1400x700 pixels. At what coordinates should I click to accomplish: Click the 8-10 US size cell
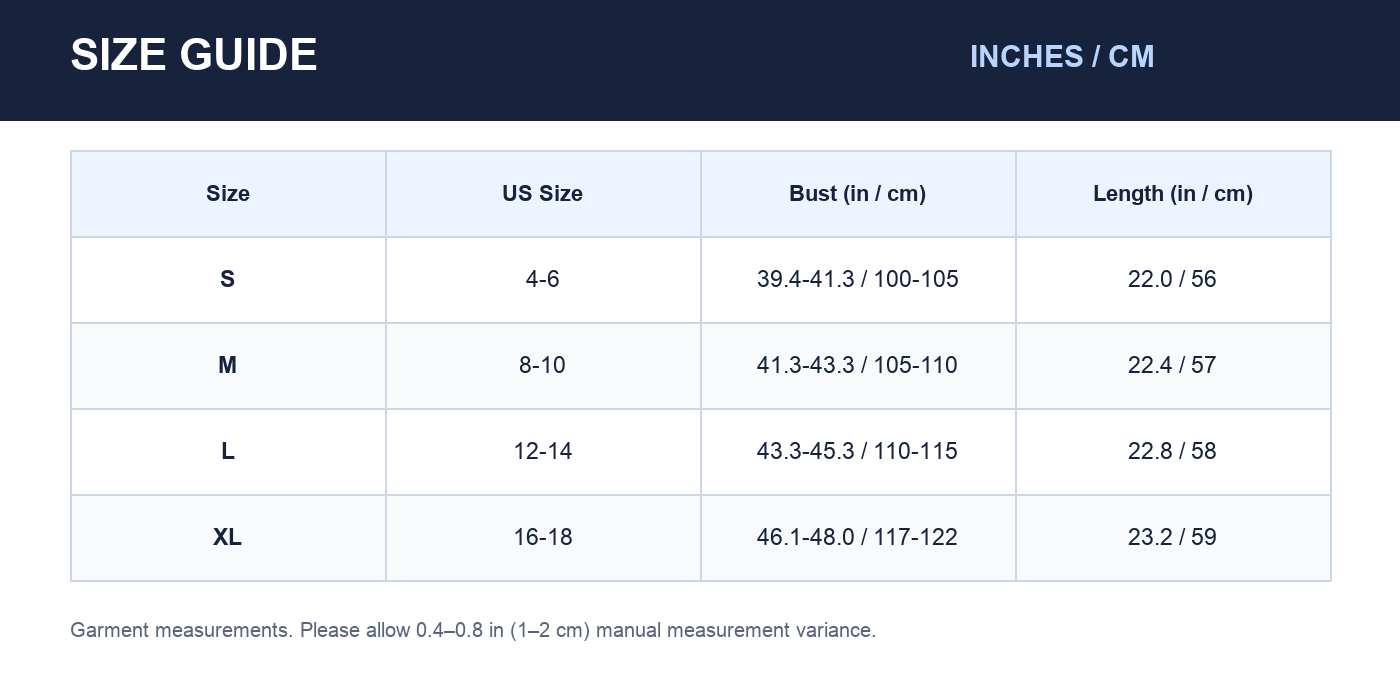[543, 365]
